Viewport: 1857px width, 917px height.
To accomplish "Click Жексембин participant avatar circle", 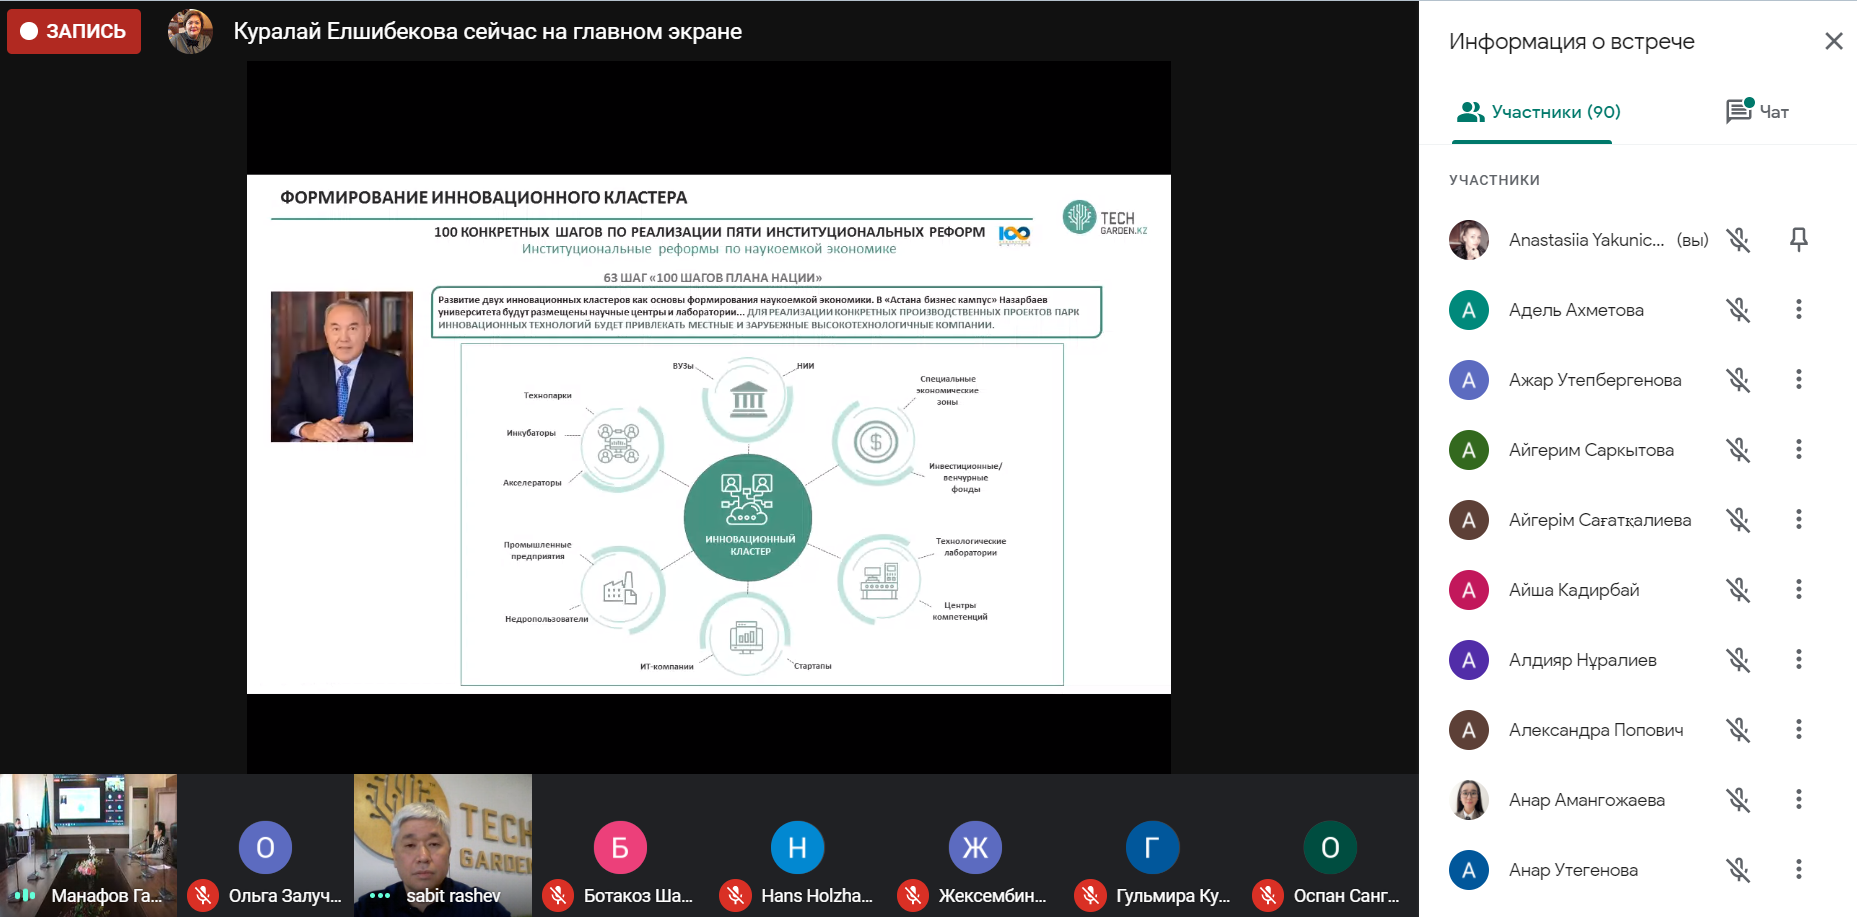I will (975, 848).
